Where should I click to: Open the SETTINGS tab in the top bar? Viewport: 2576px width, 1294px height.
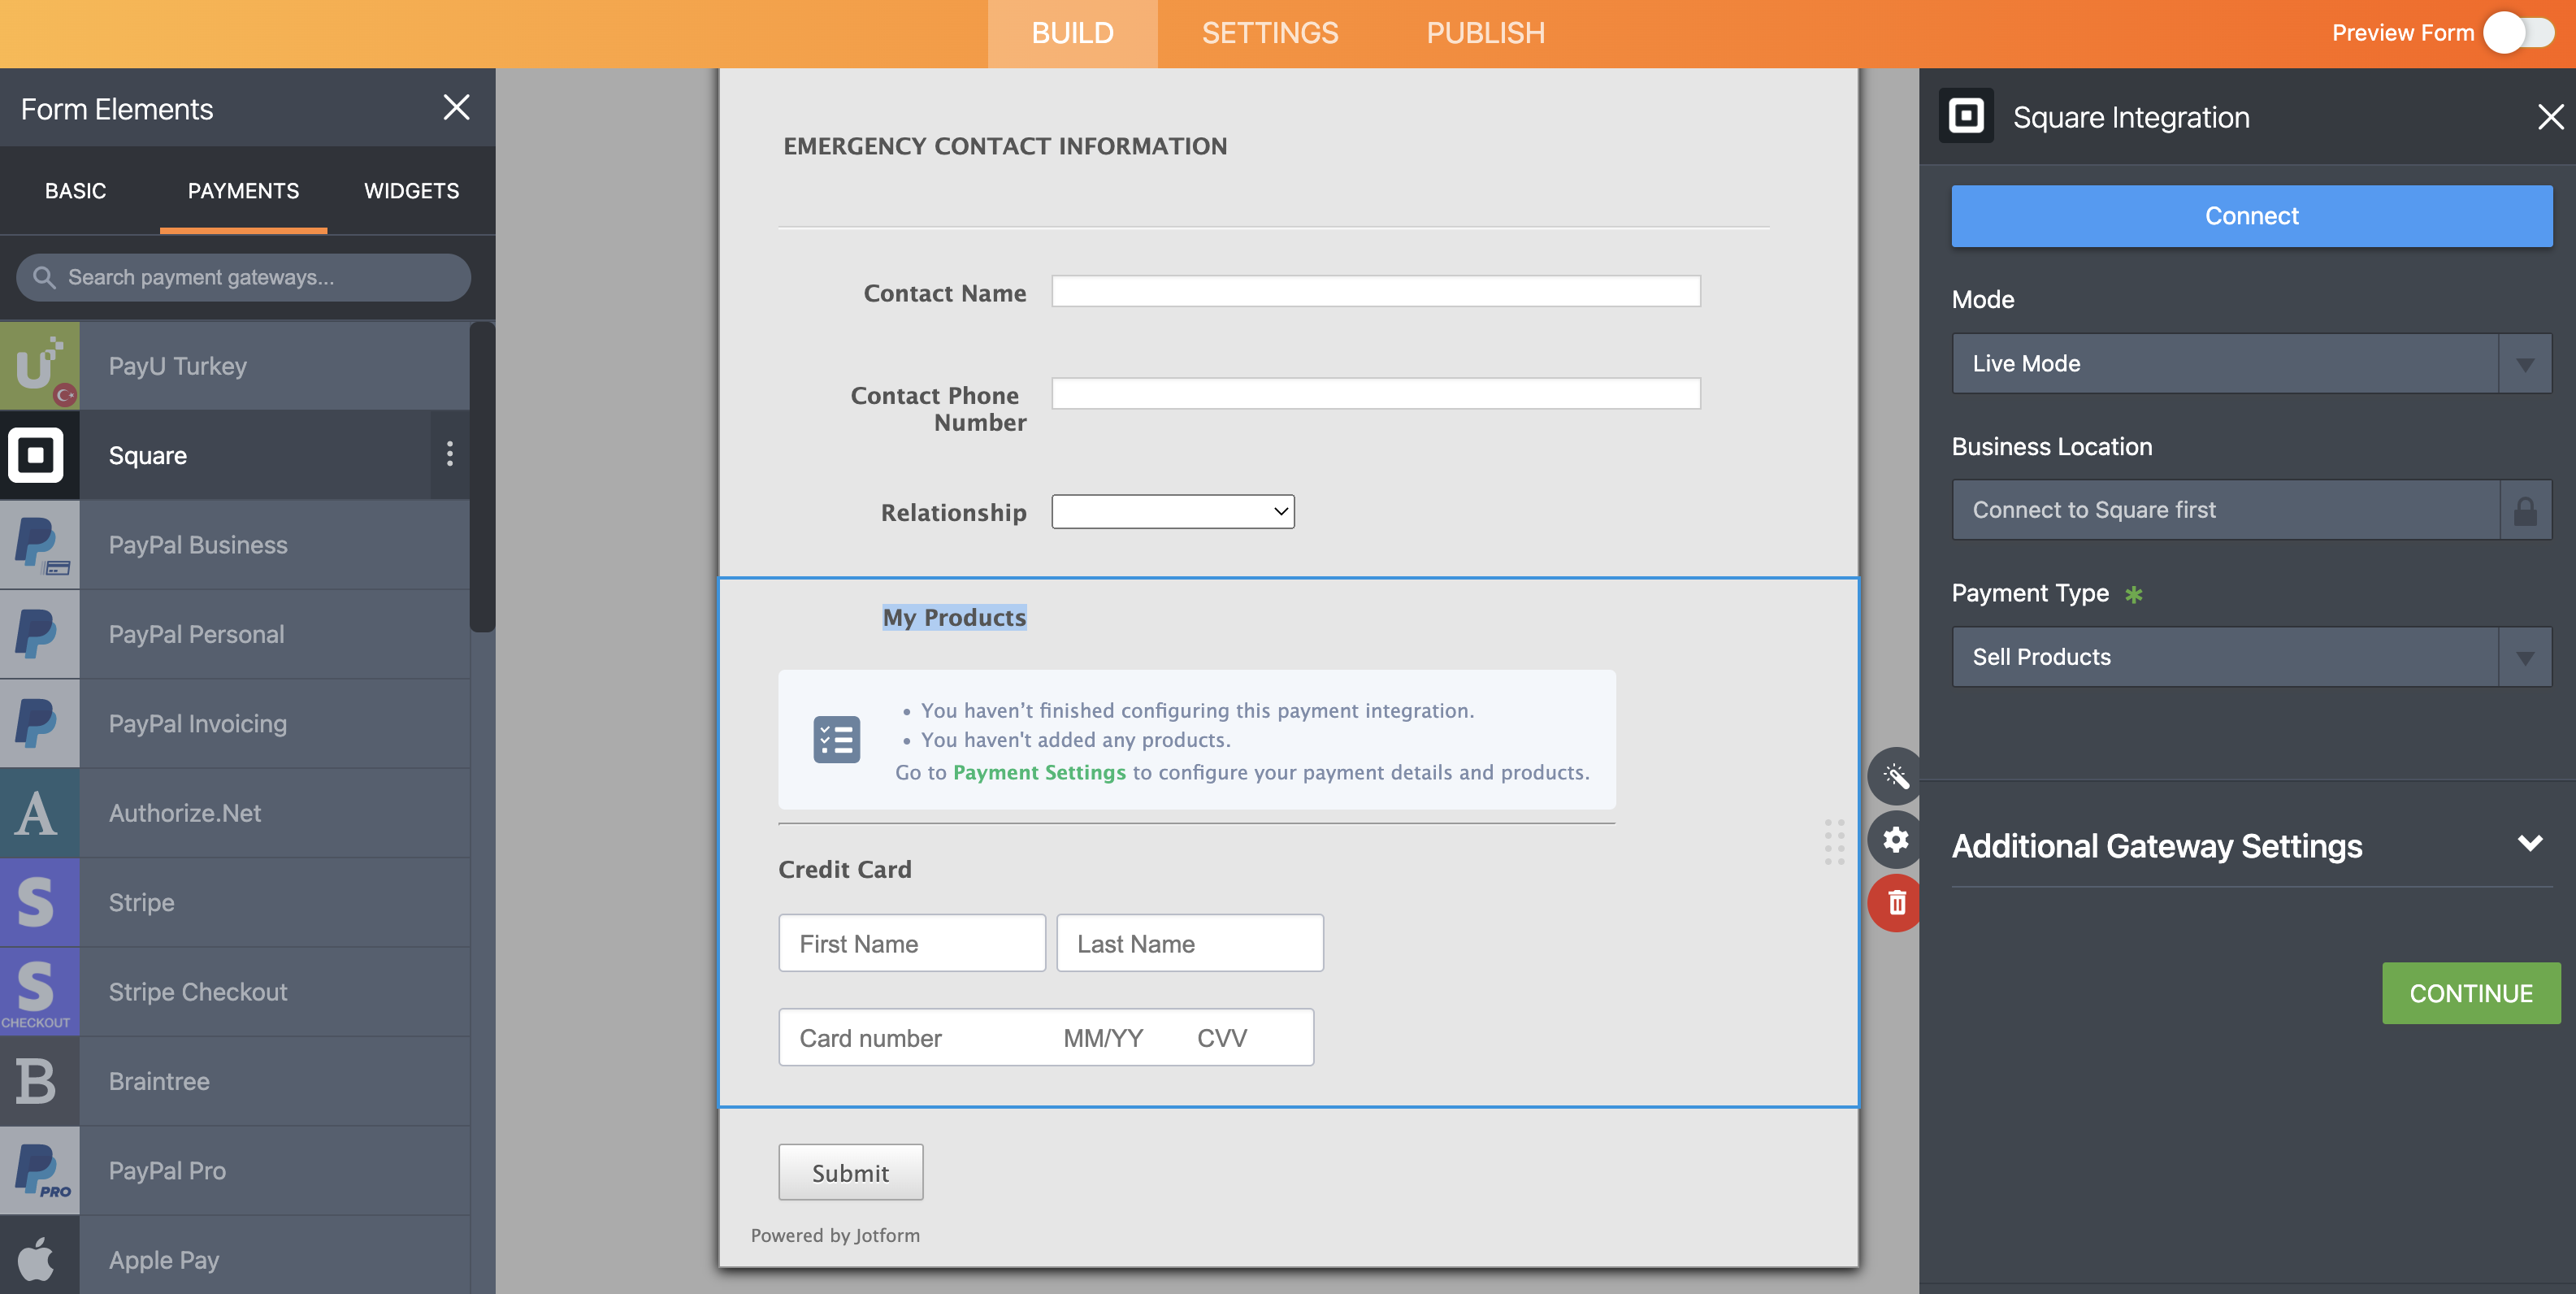(1269, 33)
